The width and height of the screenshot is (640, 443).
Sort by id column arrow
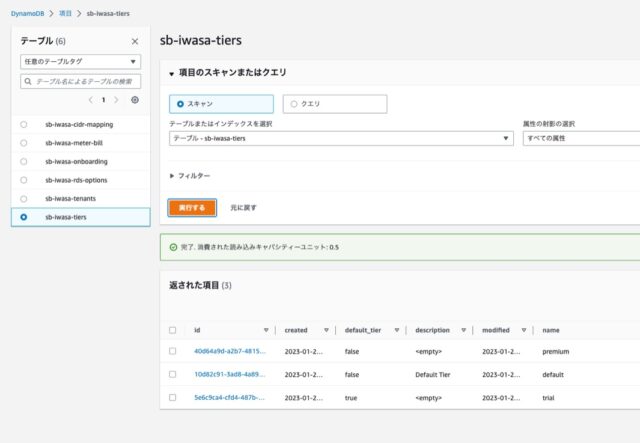coord(266,330)
